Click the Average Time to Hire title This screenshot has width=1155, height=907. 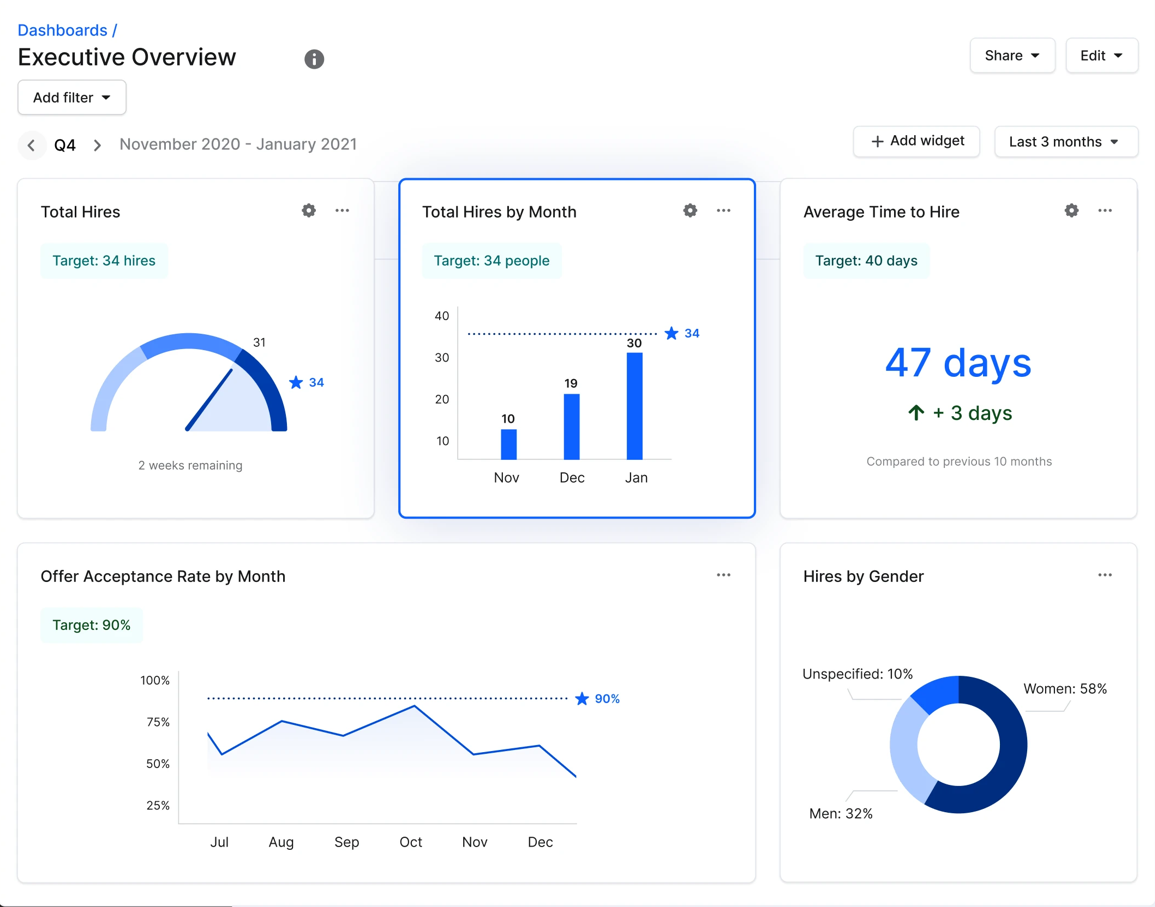tap(881, 212)
